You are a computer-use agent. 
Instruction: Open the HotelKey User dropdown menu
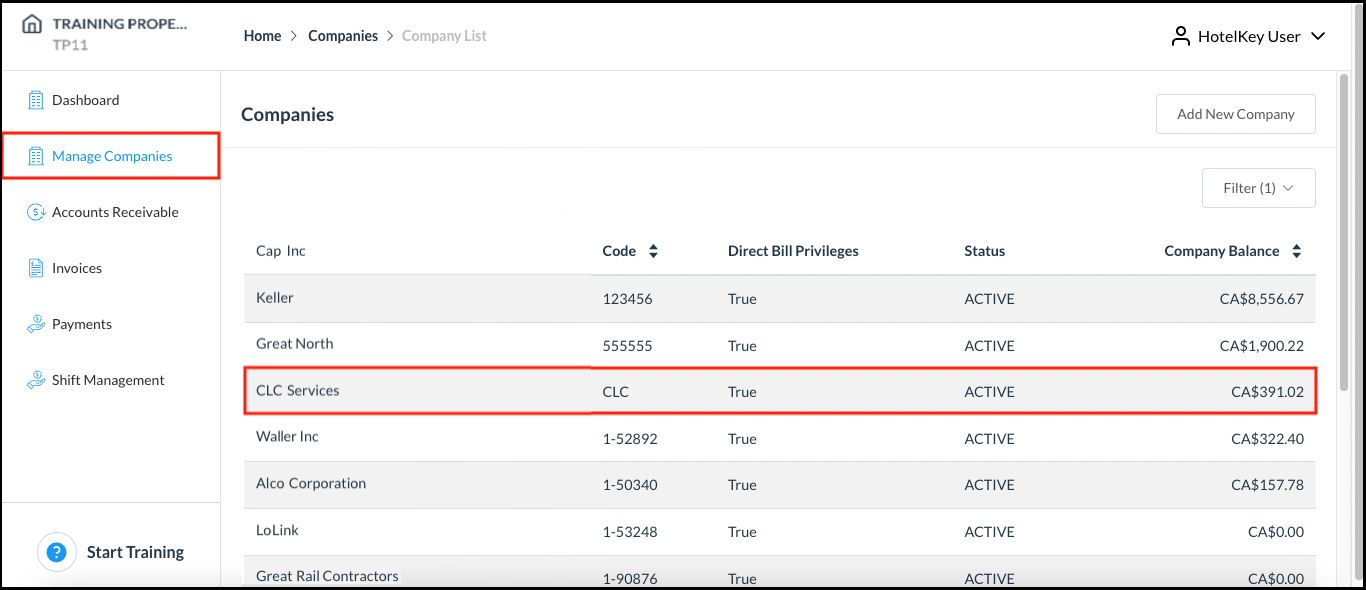(x=1317, y=36)
